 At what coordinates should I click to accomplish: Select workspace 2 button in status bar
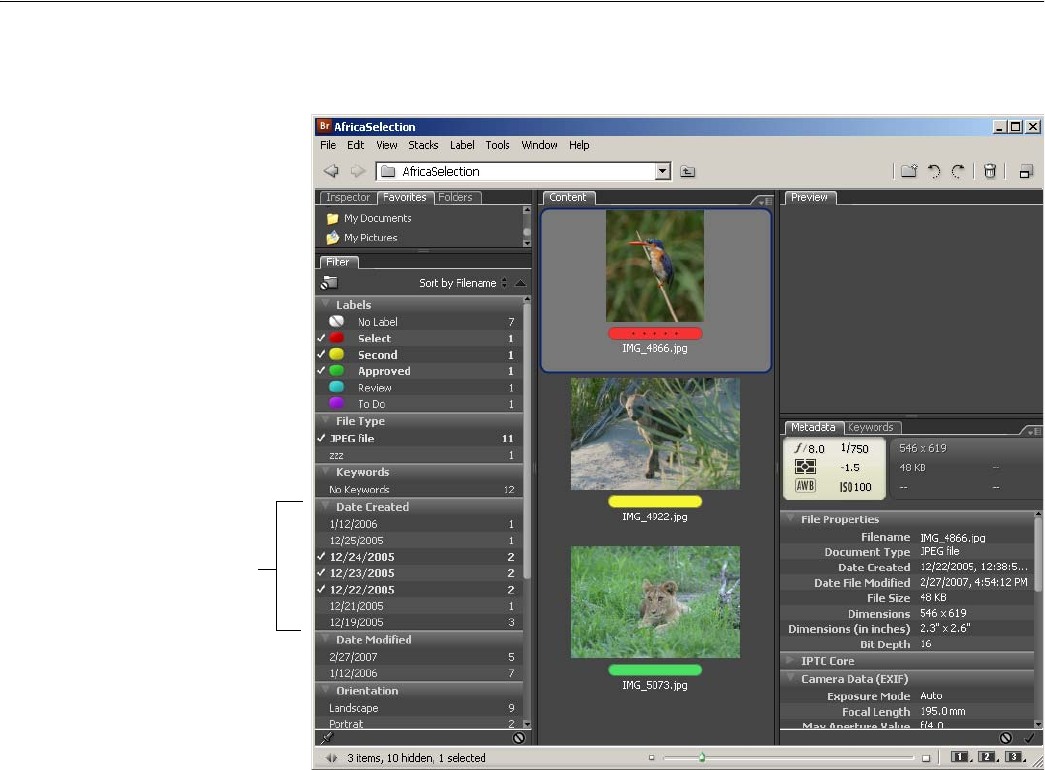click(987, 757)
